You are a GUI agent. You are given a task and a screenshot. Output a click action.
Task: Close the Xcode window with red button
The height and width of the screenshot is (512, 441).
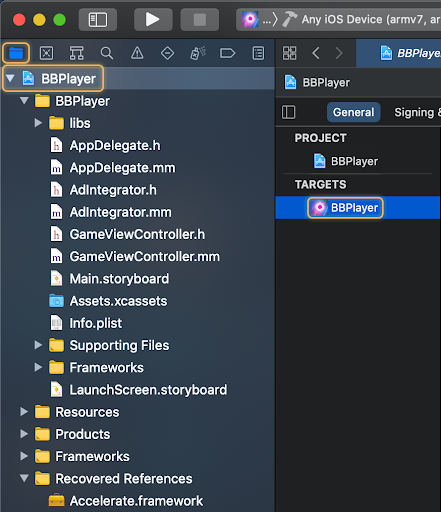point(19,20)
